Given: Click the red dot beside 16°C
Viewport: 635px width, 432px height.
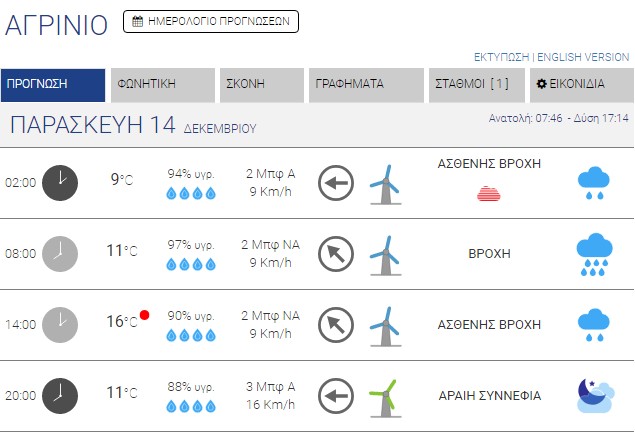Looking at the screenshot, I should [145, 315].
